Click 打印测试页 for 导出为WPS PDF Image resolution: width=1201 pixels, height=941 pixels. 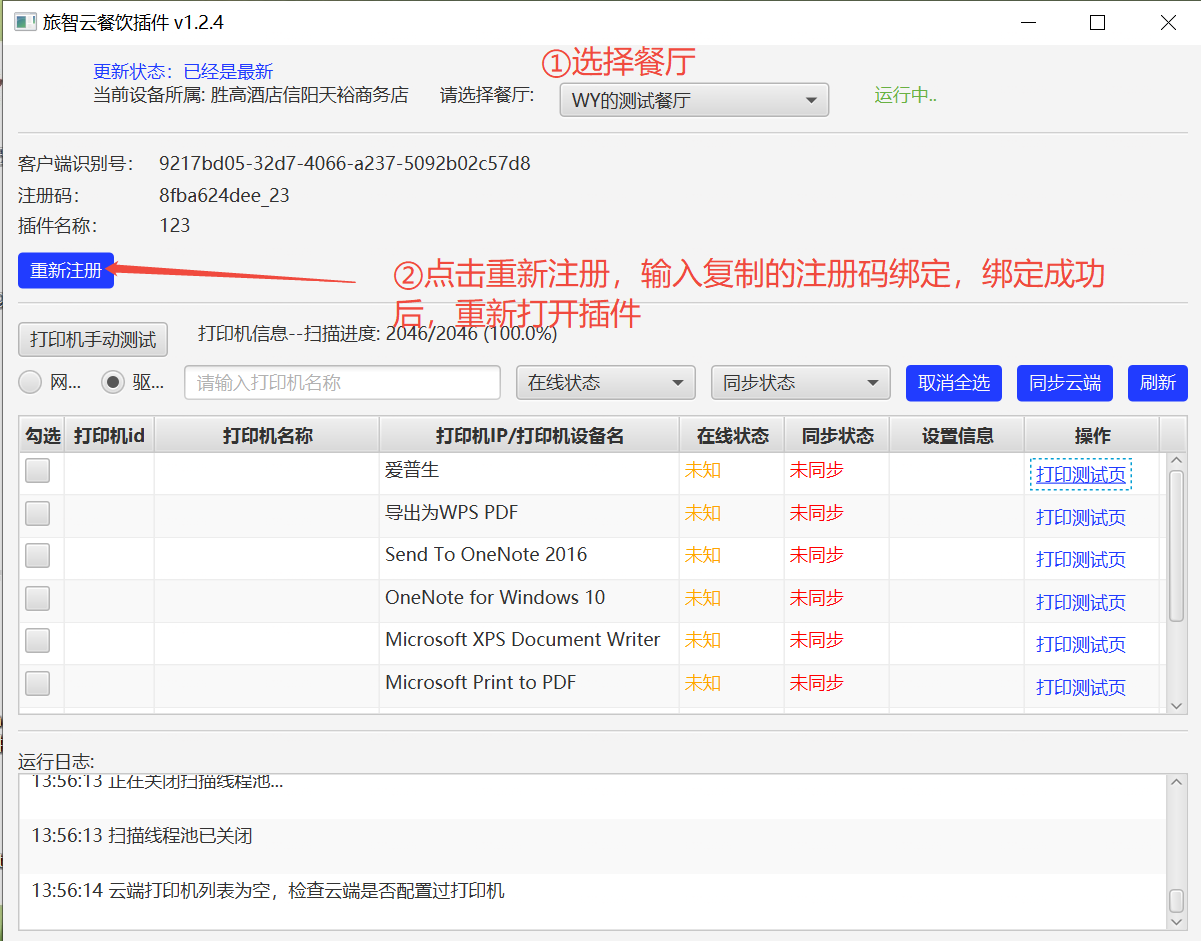pos(1081,518)
